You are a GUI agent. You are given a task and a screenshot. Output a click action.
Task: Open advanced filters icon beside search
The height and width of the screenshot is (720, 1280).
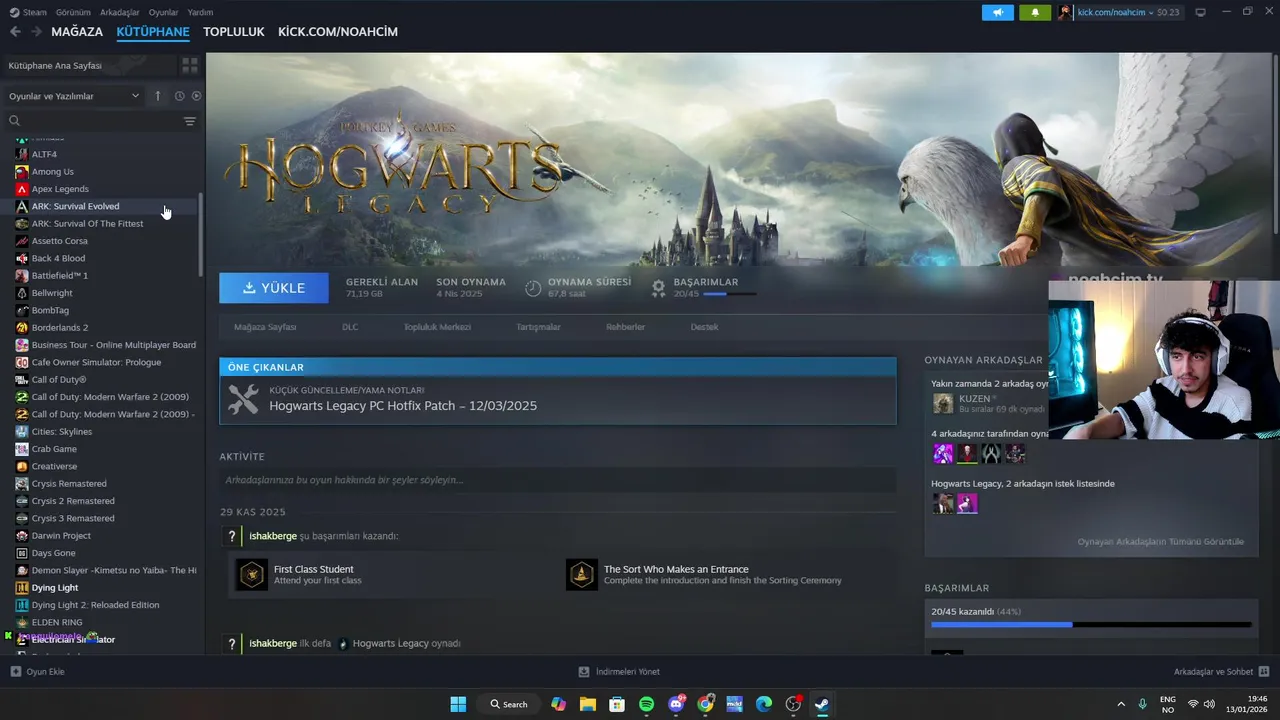(x=189, y=121)
